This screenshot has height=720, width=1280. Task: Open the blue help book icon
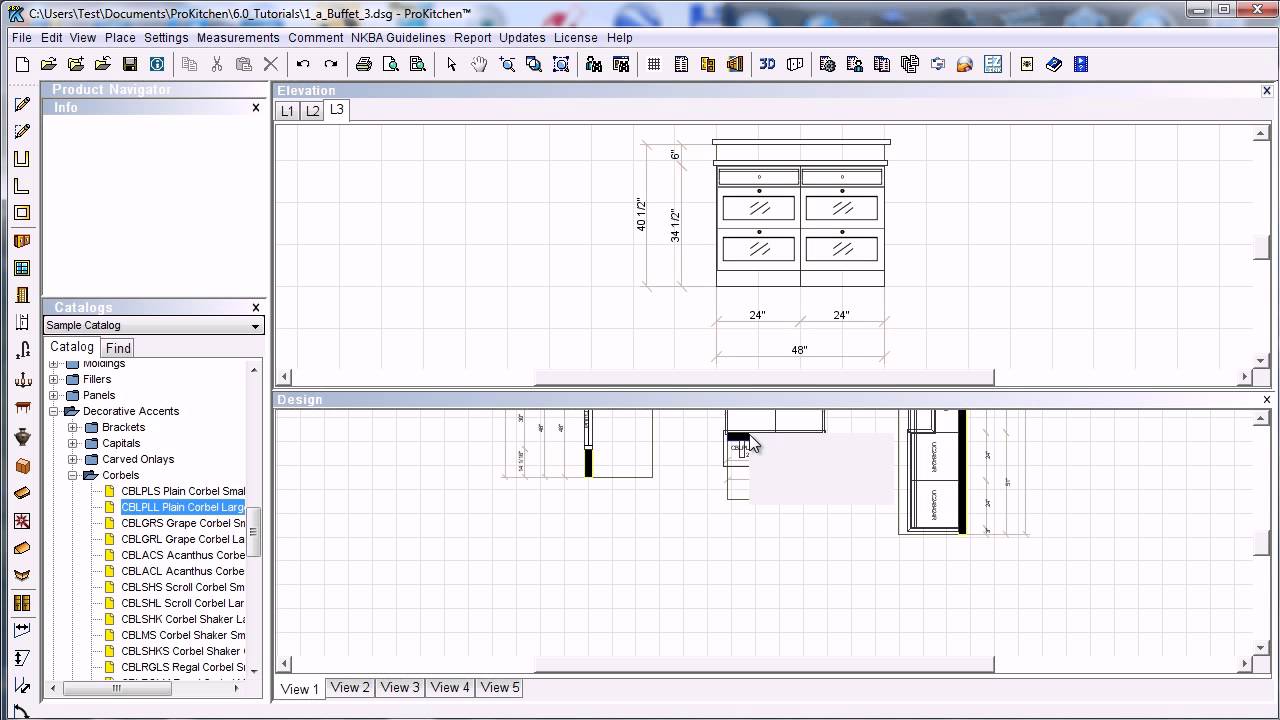coord(1054,64)
